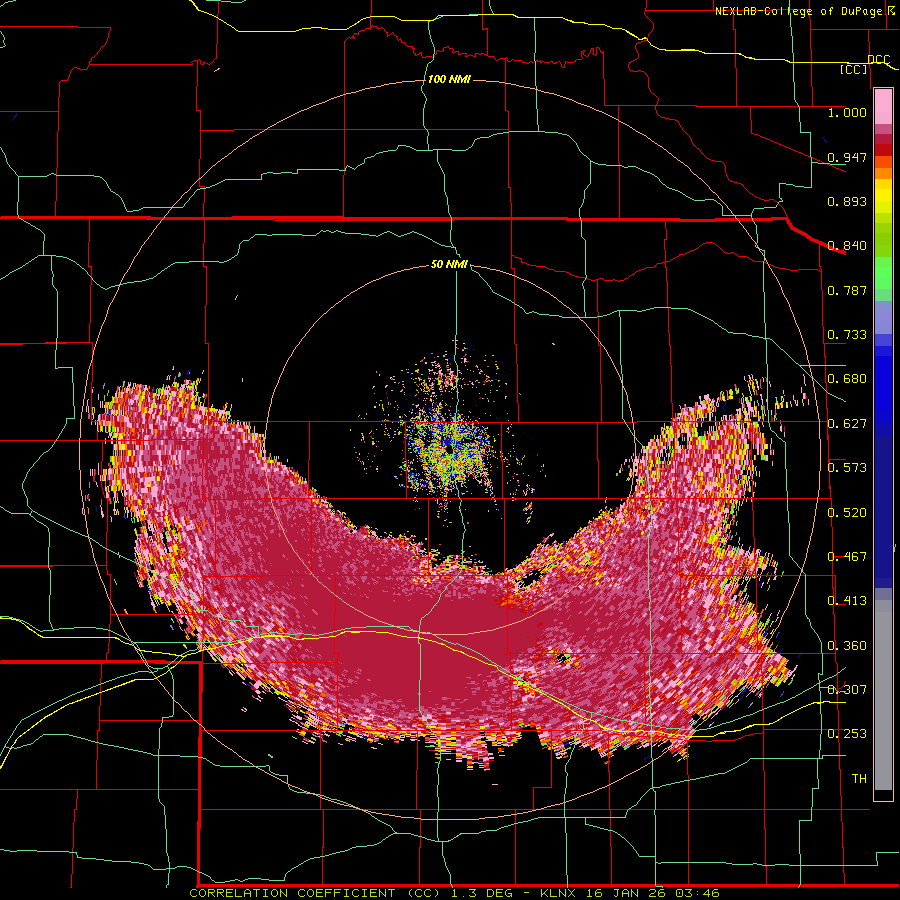Click the periwinkle segment of the color bar

point(883,318)
